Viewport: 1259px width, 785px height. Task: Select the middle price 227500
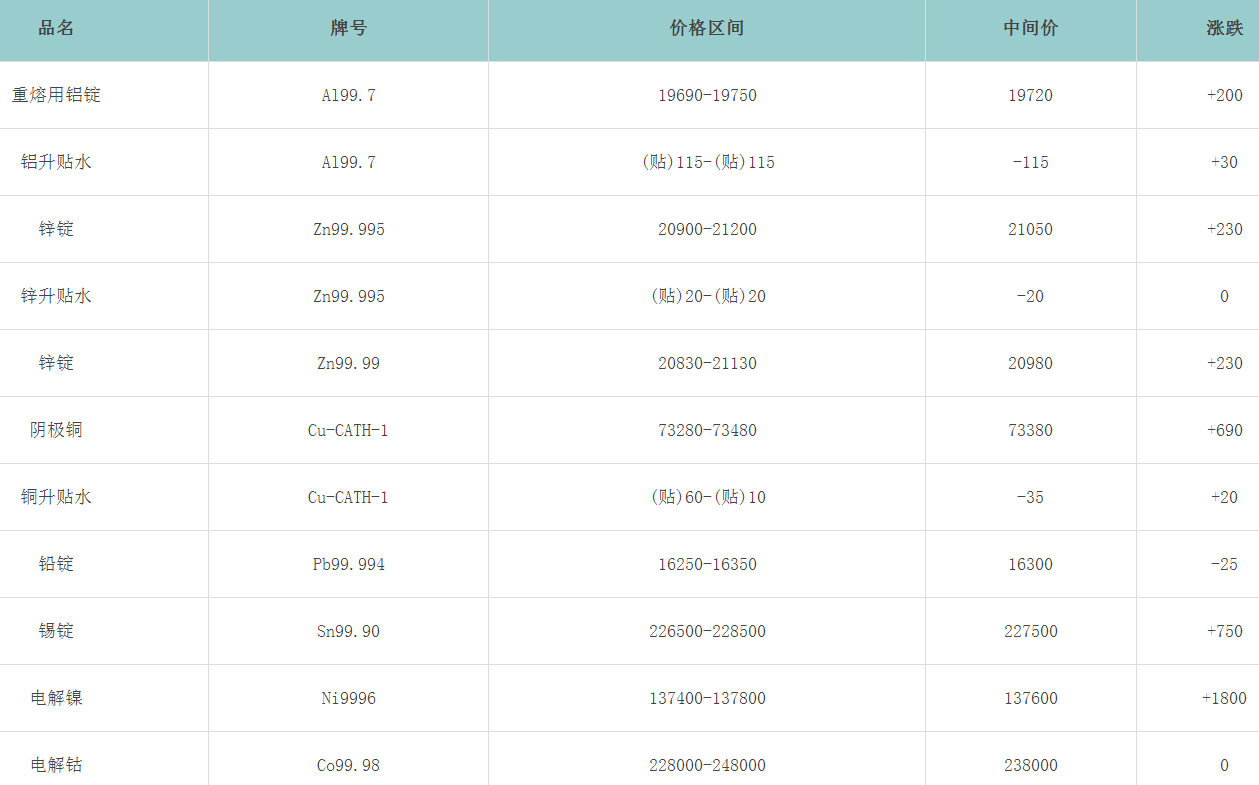tap(1030, 631)
